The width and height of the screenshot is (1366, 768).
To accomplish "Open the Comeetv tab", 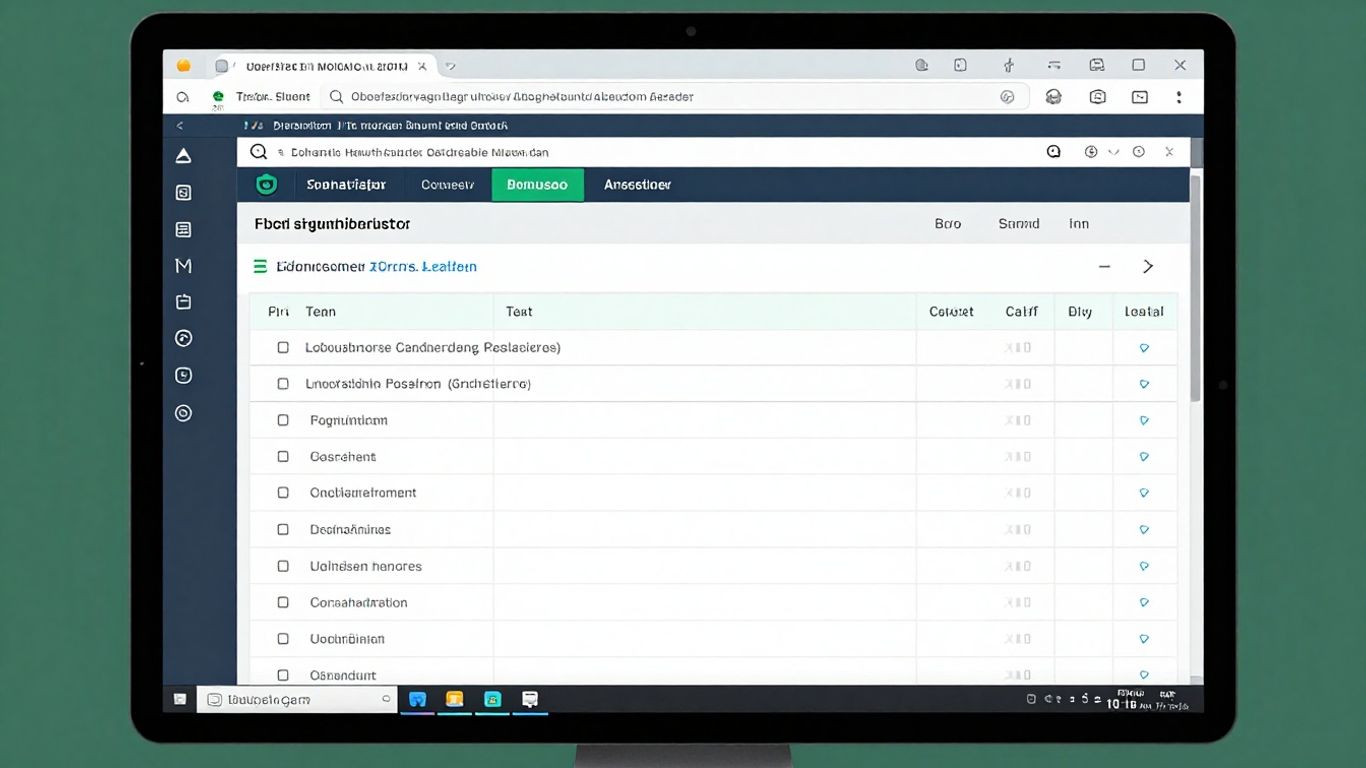I will tap(447, 185).
